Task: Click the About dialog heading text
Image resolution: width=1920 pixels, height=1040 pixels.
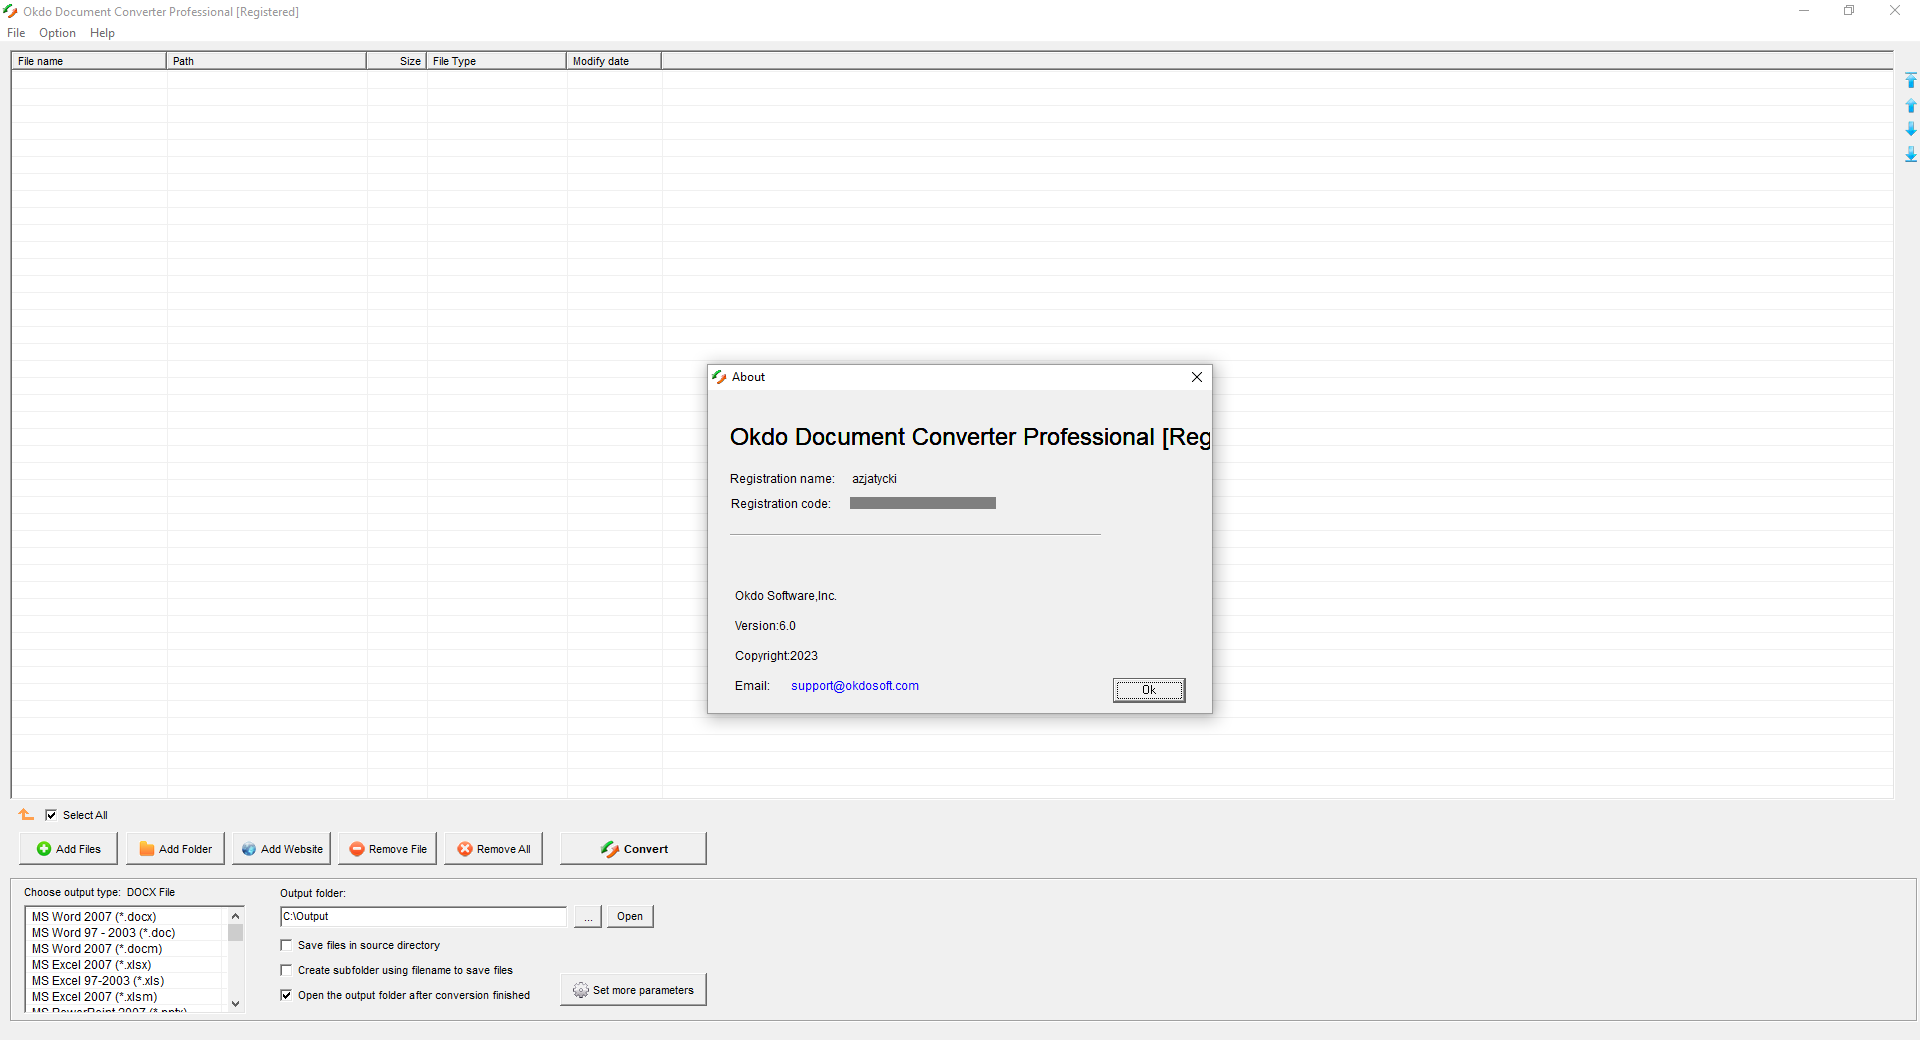Action: pos(970,437)
